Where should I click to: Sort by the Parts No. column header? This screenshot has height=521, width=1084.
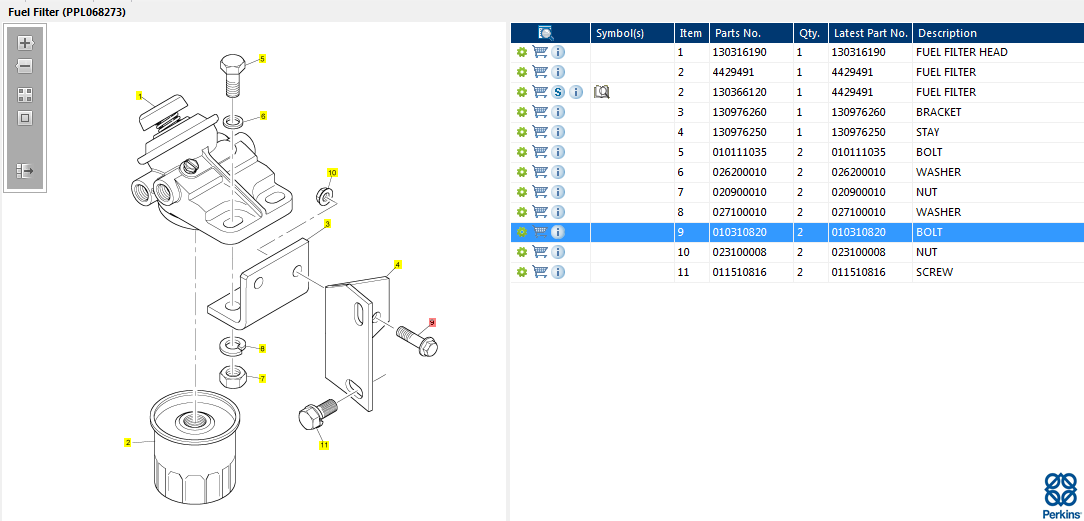[751, 32]
